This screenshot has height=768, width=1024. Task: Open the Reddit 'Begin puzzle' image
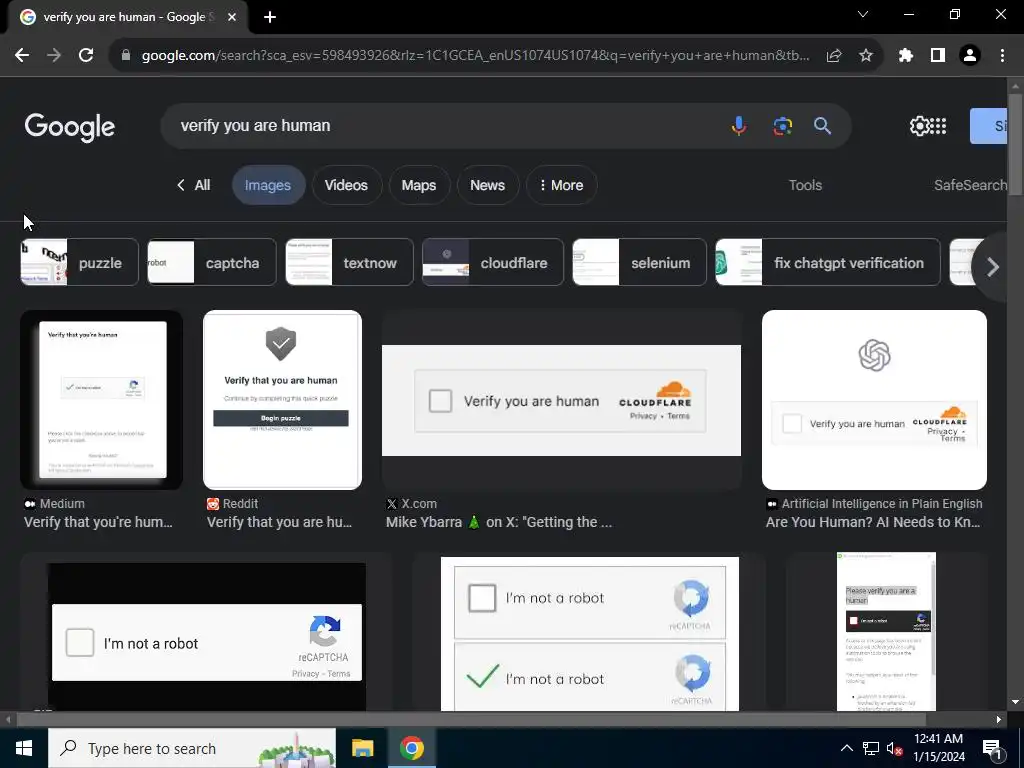tap(282, 400)
